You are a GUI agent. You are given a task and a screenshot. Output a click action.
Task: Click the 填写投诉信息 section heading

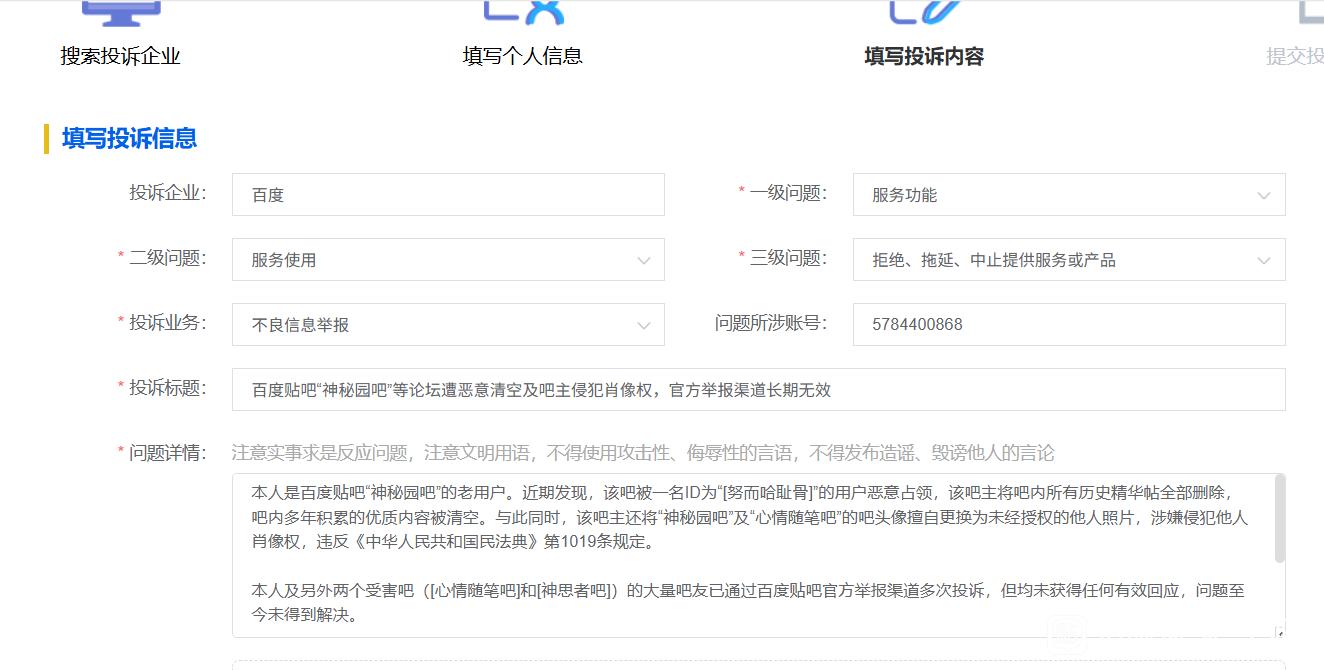tap(129, 138)
